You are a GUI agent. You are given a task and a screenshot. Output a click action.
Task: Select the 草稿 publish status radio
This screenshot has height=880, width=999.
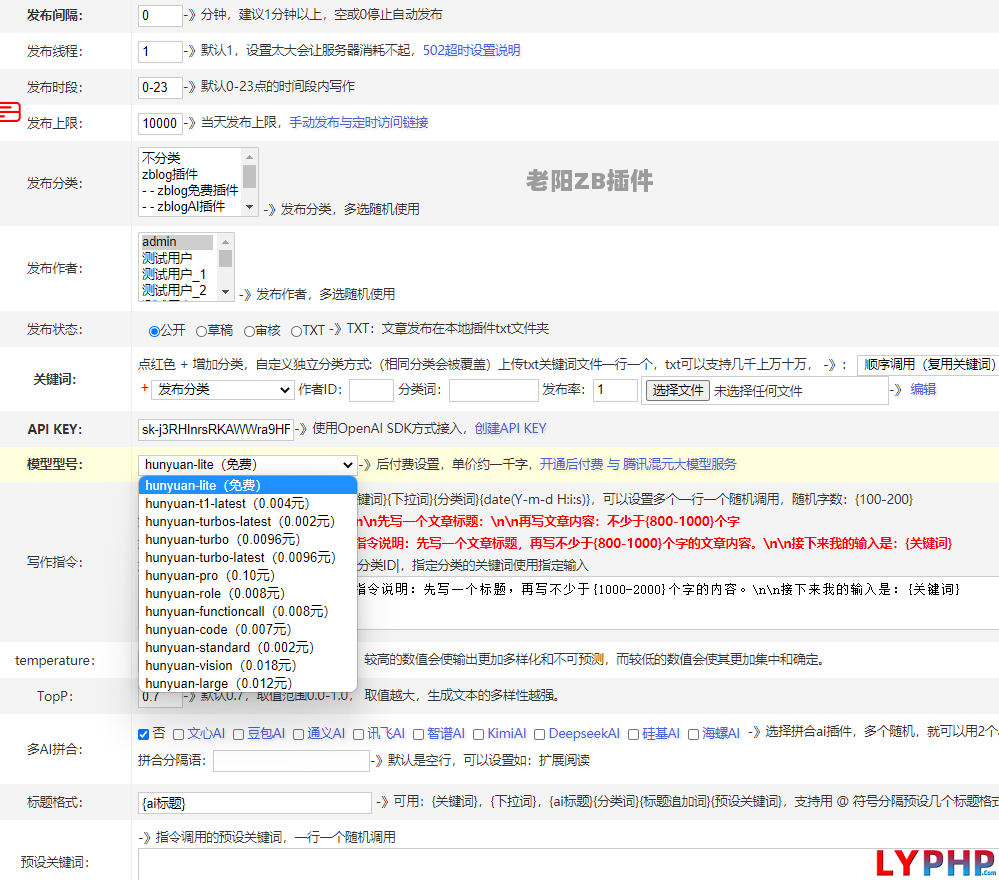pos(201,331)
